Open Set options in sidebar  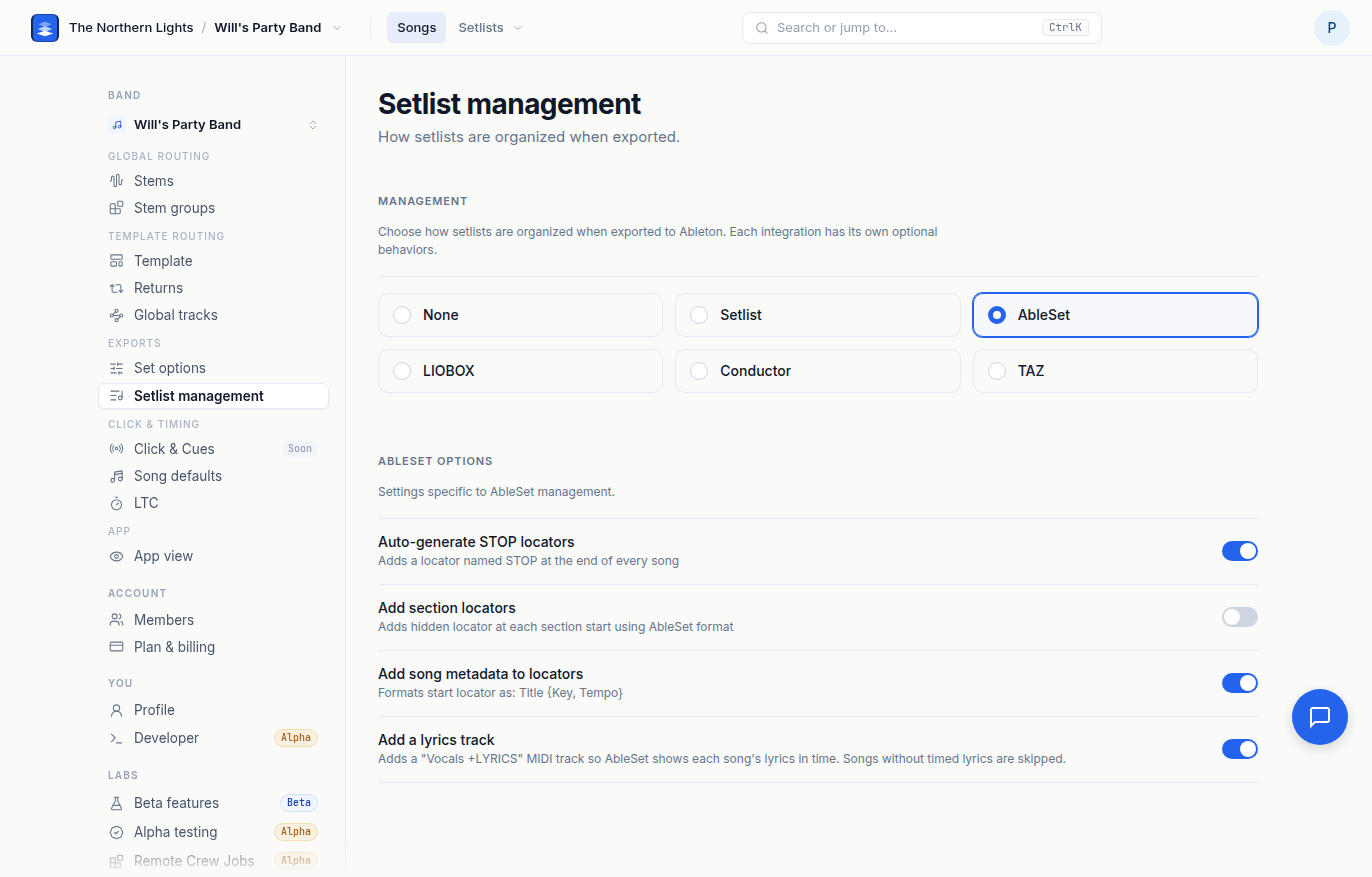[x=213, y=368]
